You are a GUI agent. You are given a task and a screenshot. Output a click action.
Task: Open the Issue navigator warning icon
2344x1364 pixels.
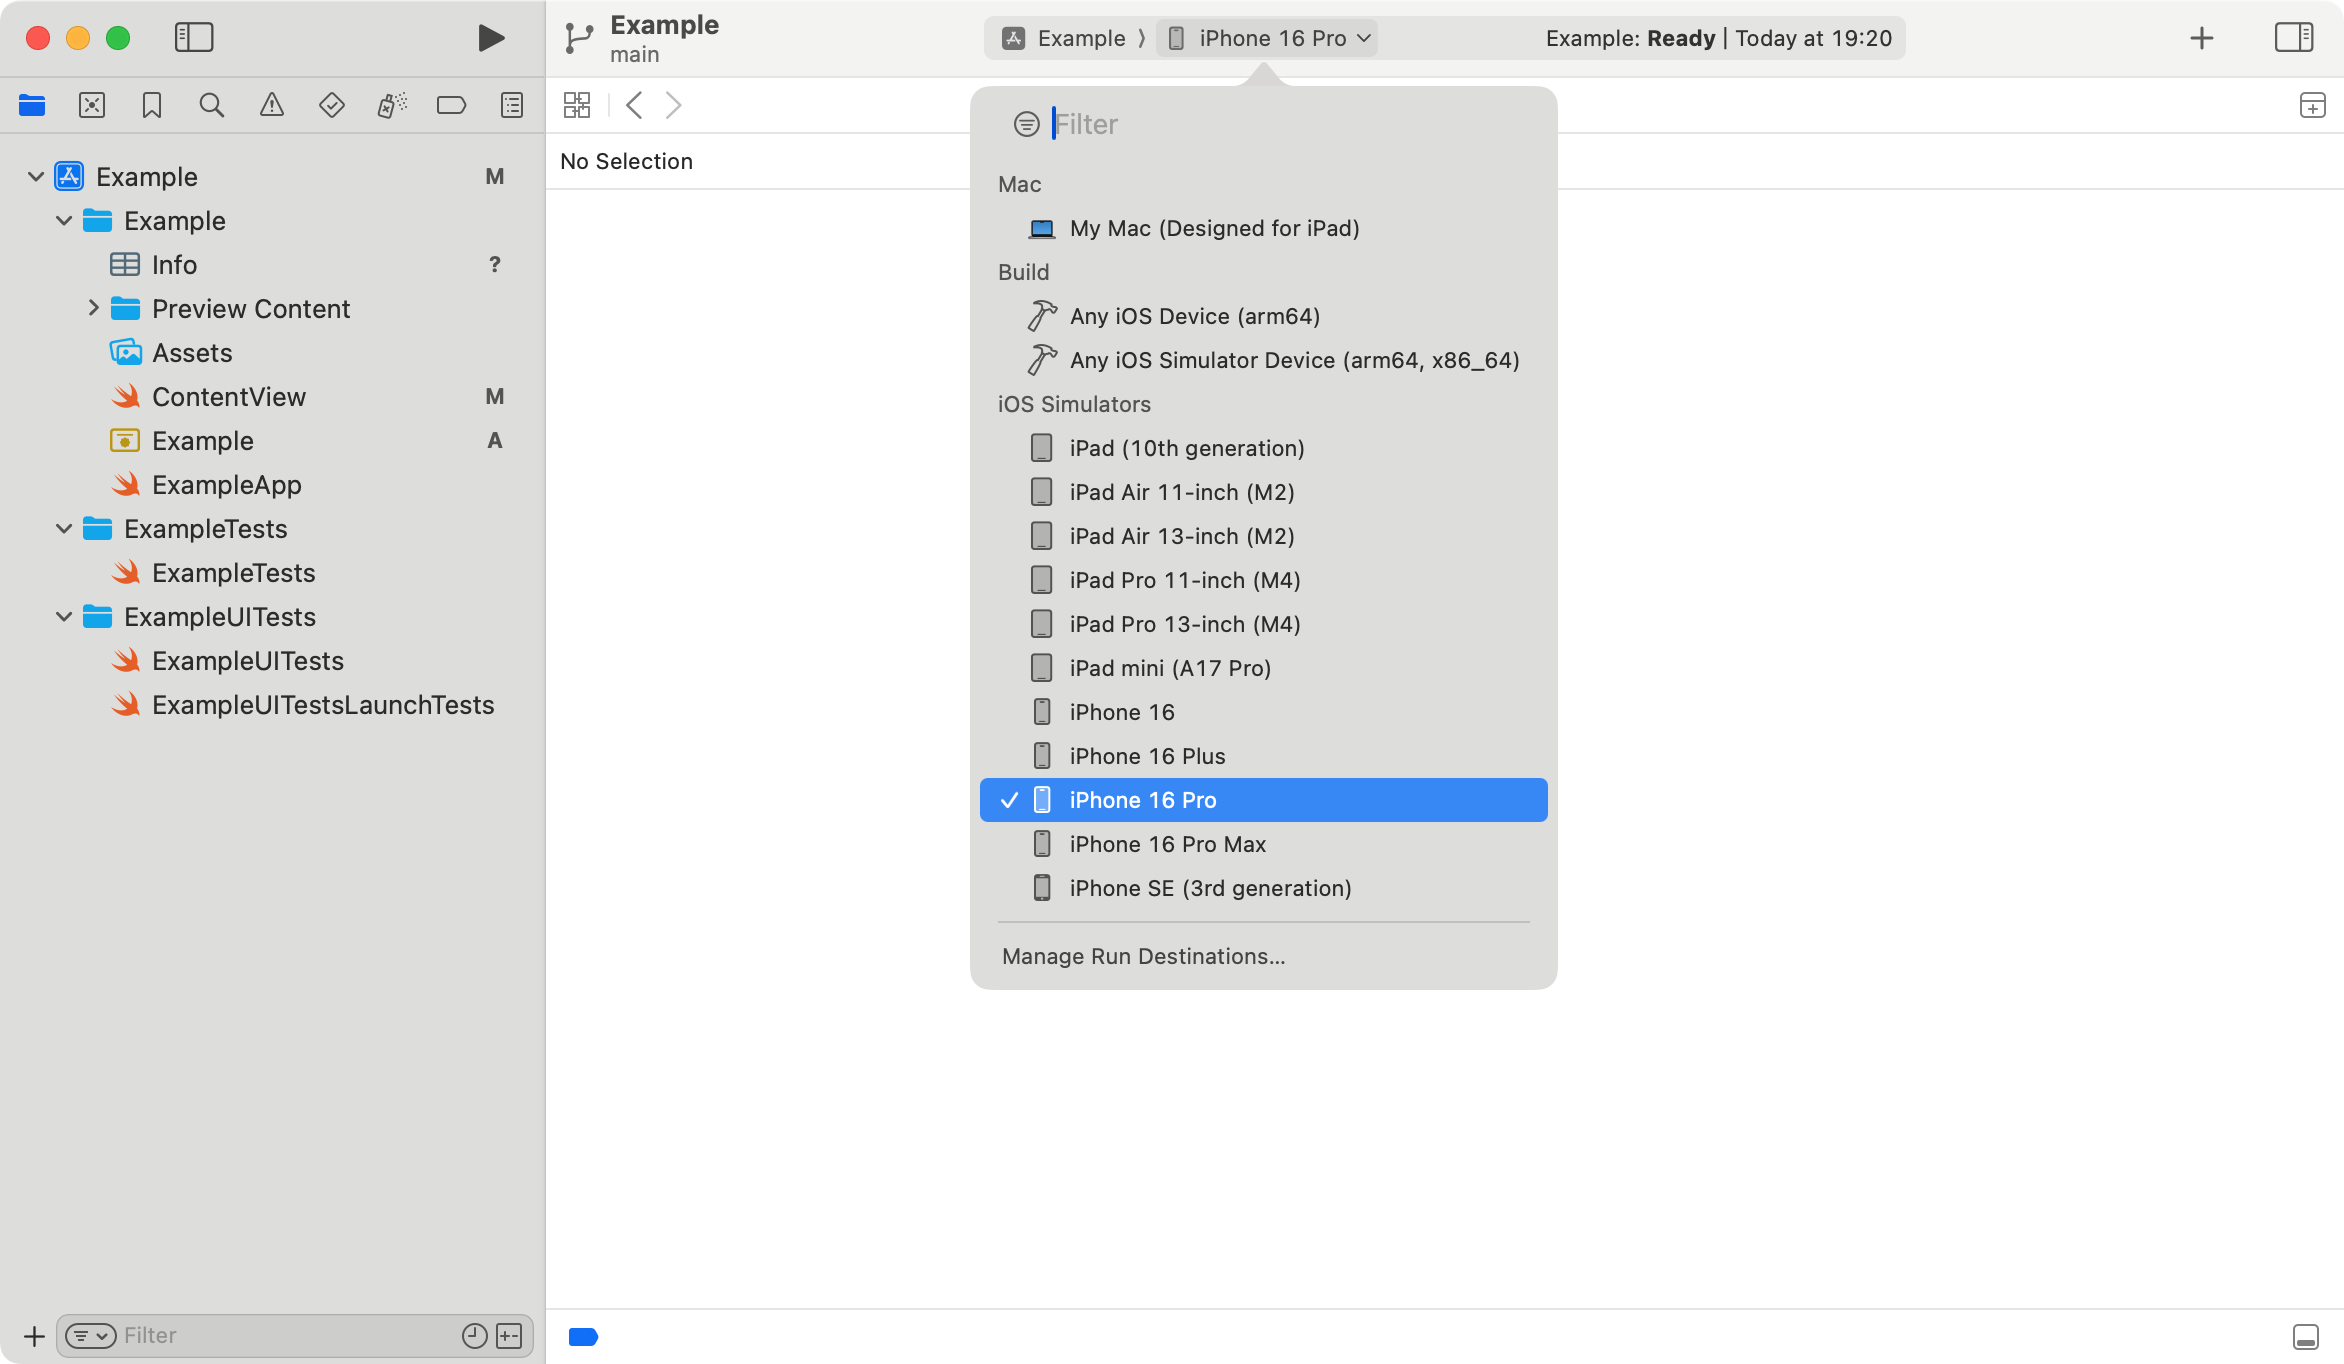point(271,105)
